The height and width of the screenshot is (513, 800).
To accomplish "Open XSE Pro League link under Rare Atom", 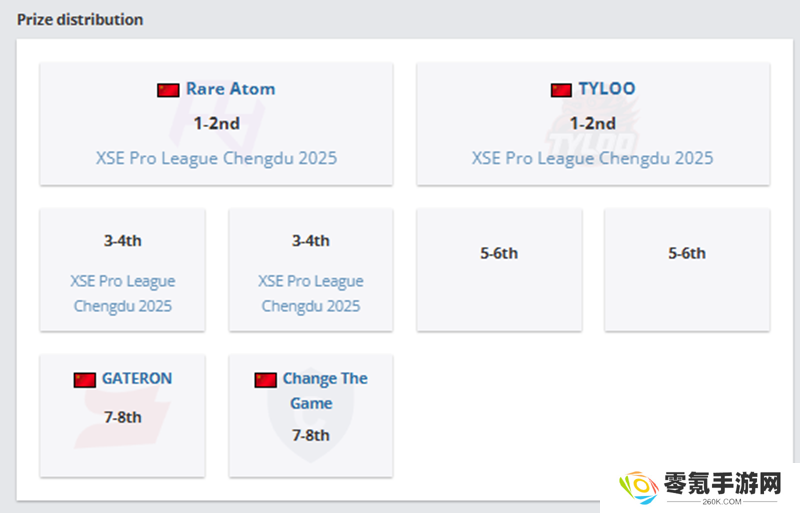I will pyautogui.click(x=216, y=158).
